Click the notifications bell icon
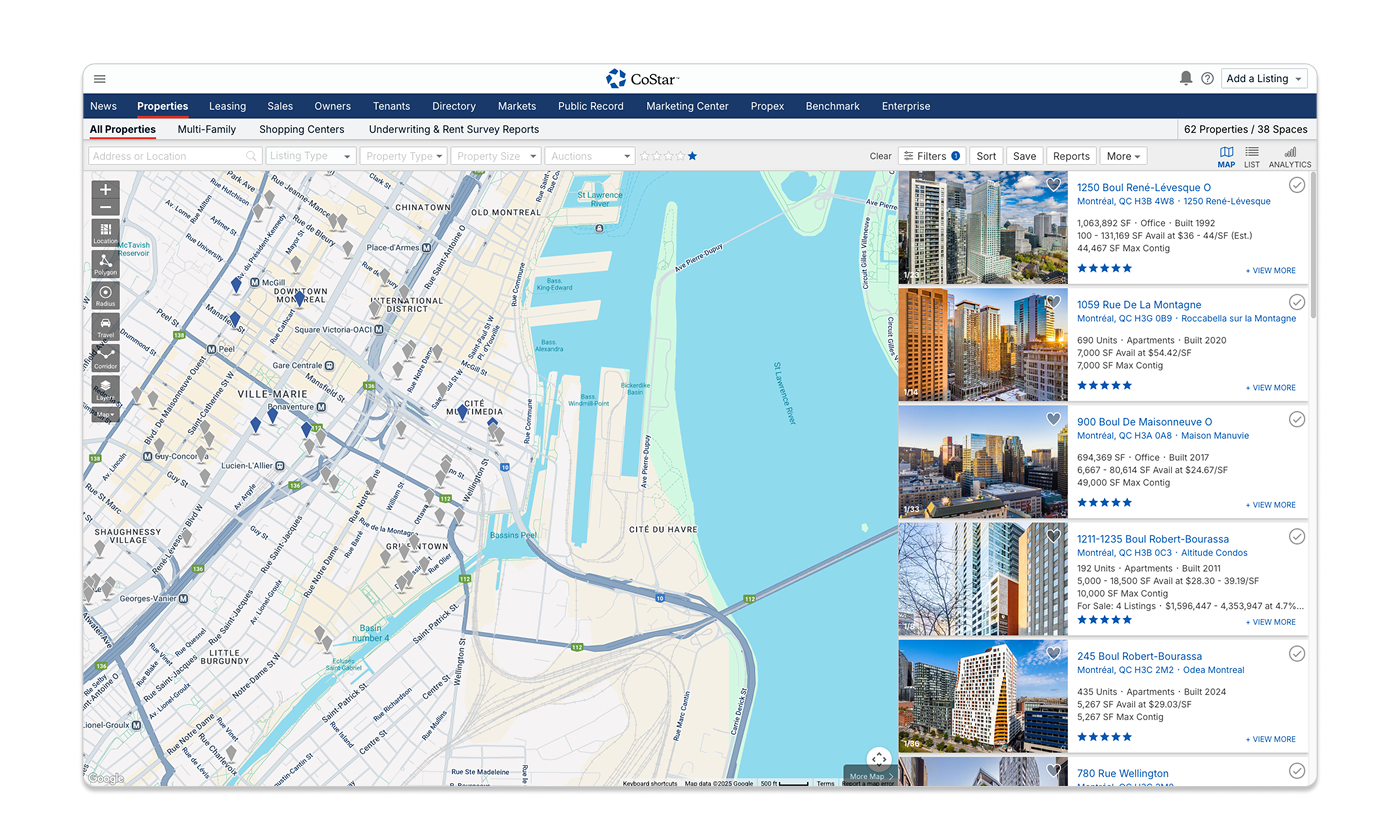Image resolution: width=1400 pixels, height=822 pixels. point(1186,78)
